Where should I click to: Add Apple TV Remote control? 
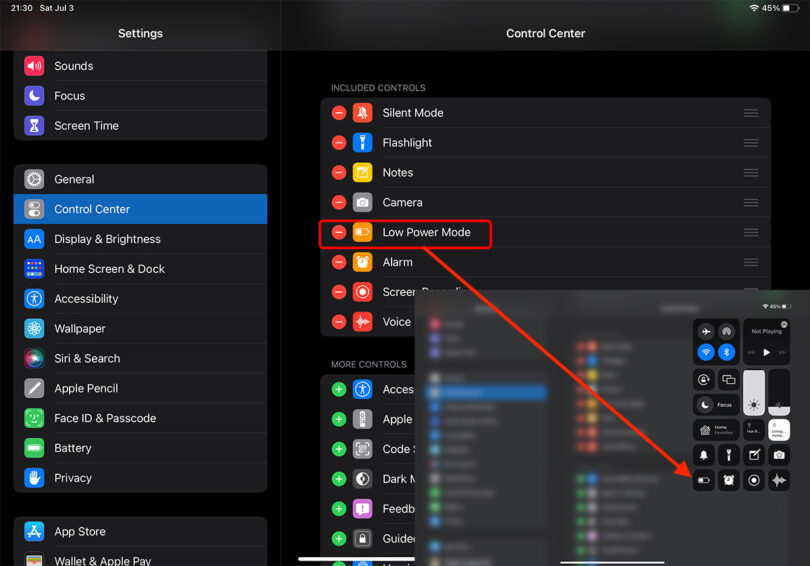(339, 419)
